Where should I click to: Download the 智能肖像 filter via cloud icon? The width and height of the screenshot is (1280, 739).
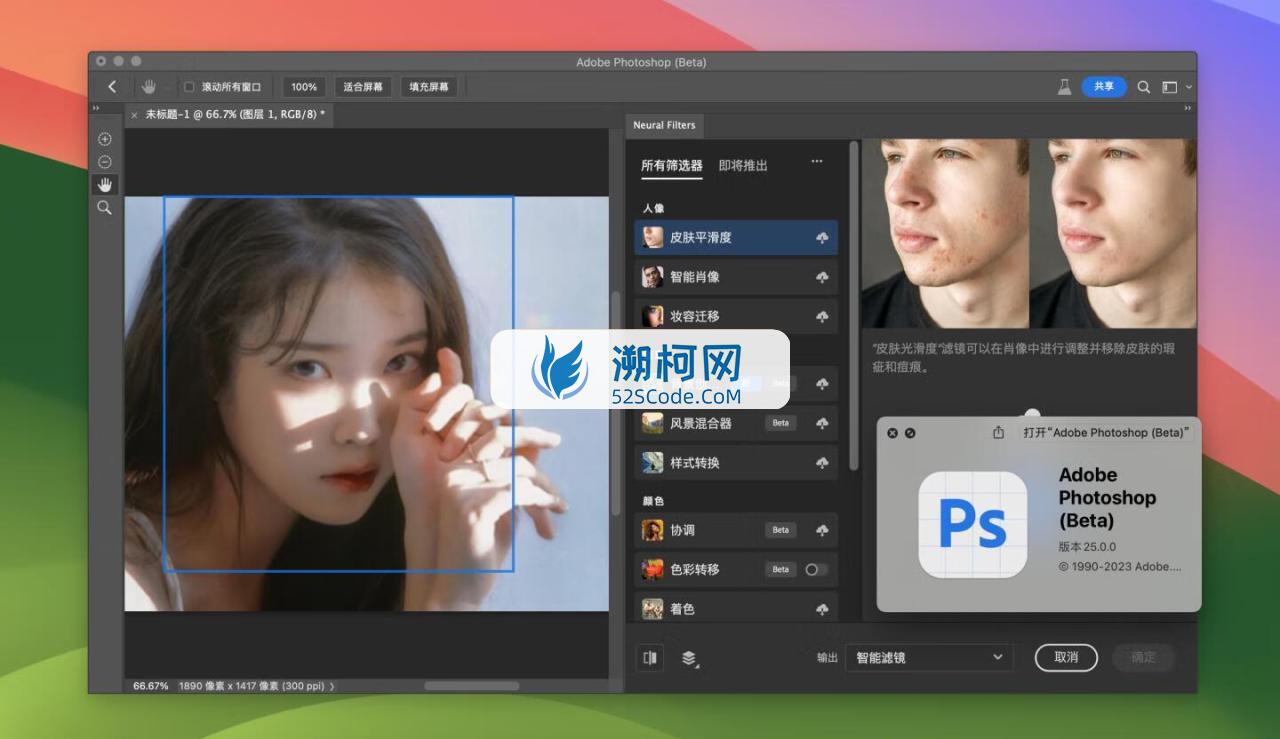click(x=822, y=277)
